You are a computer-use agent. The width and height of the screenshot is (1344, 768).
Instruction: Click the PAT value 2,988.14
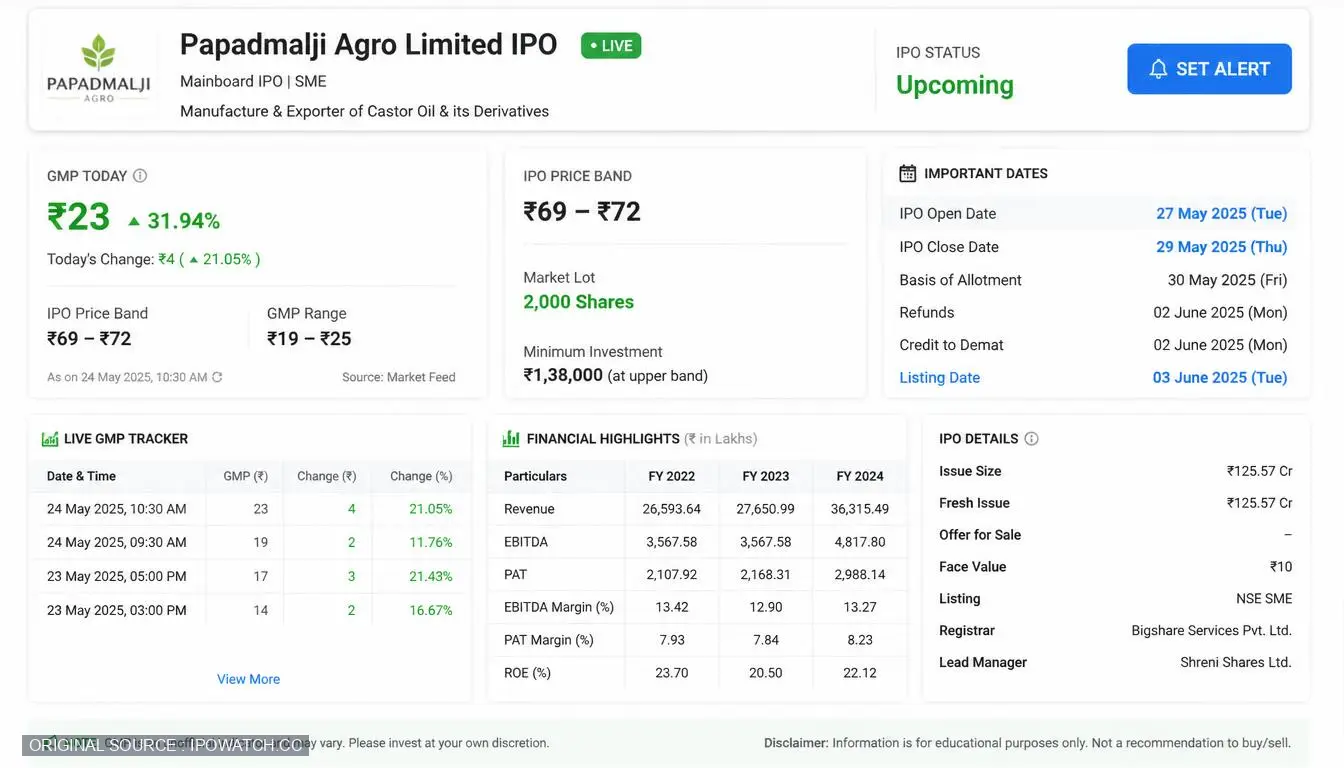click(x=860, y=575)
